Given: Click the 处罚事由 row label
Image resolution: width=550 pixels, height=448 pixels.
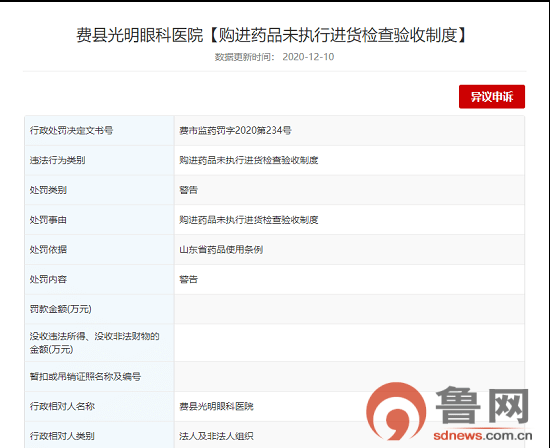Looking at the screenshot, I should pyautogui.click(x=48, y=220).
